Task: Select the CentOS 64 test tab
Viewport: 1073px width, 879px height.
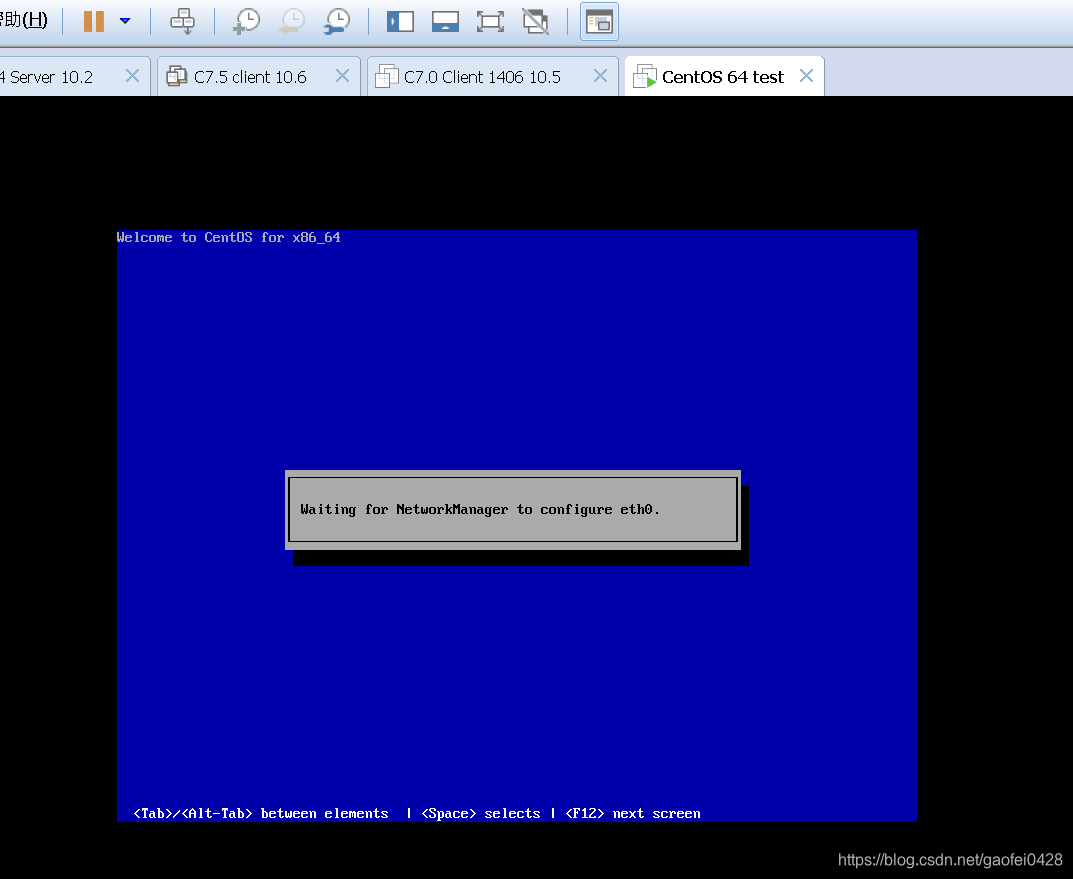Action: 723,77
